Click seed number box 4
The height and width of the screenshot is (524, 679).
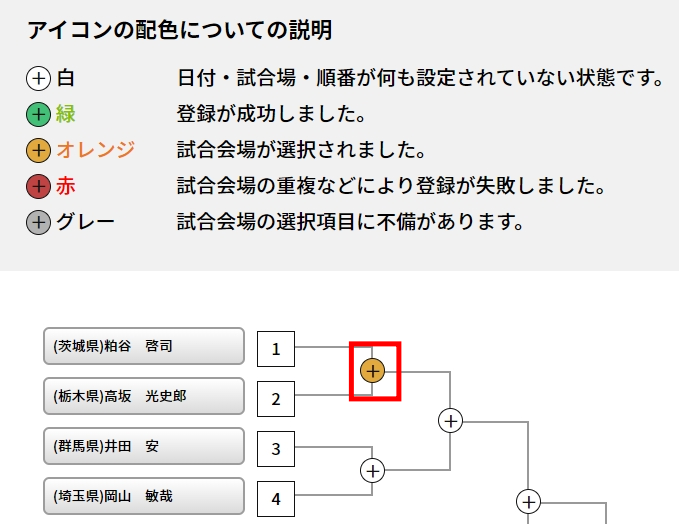pos(276,498)
